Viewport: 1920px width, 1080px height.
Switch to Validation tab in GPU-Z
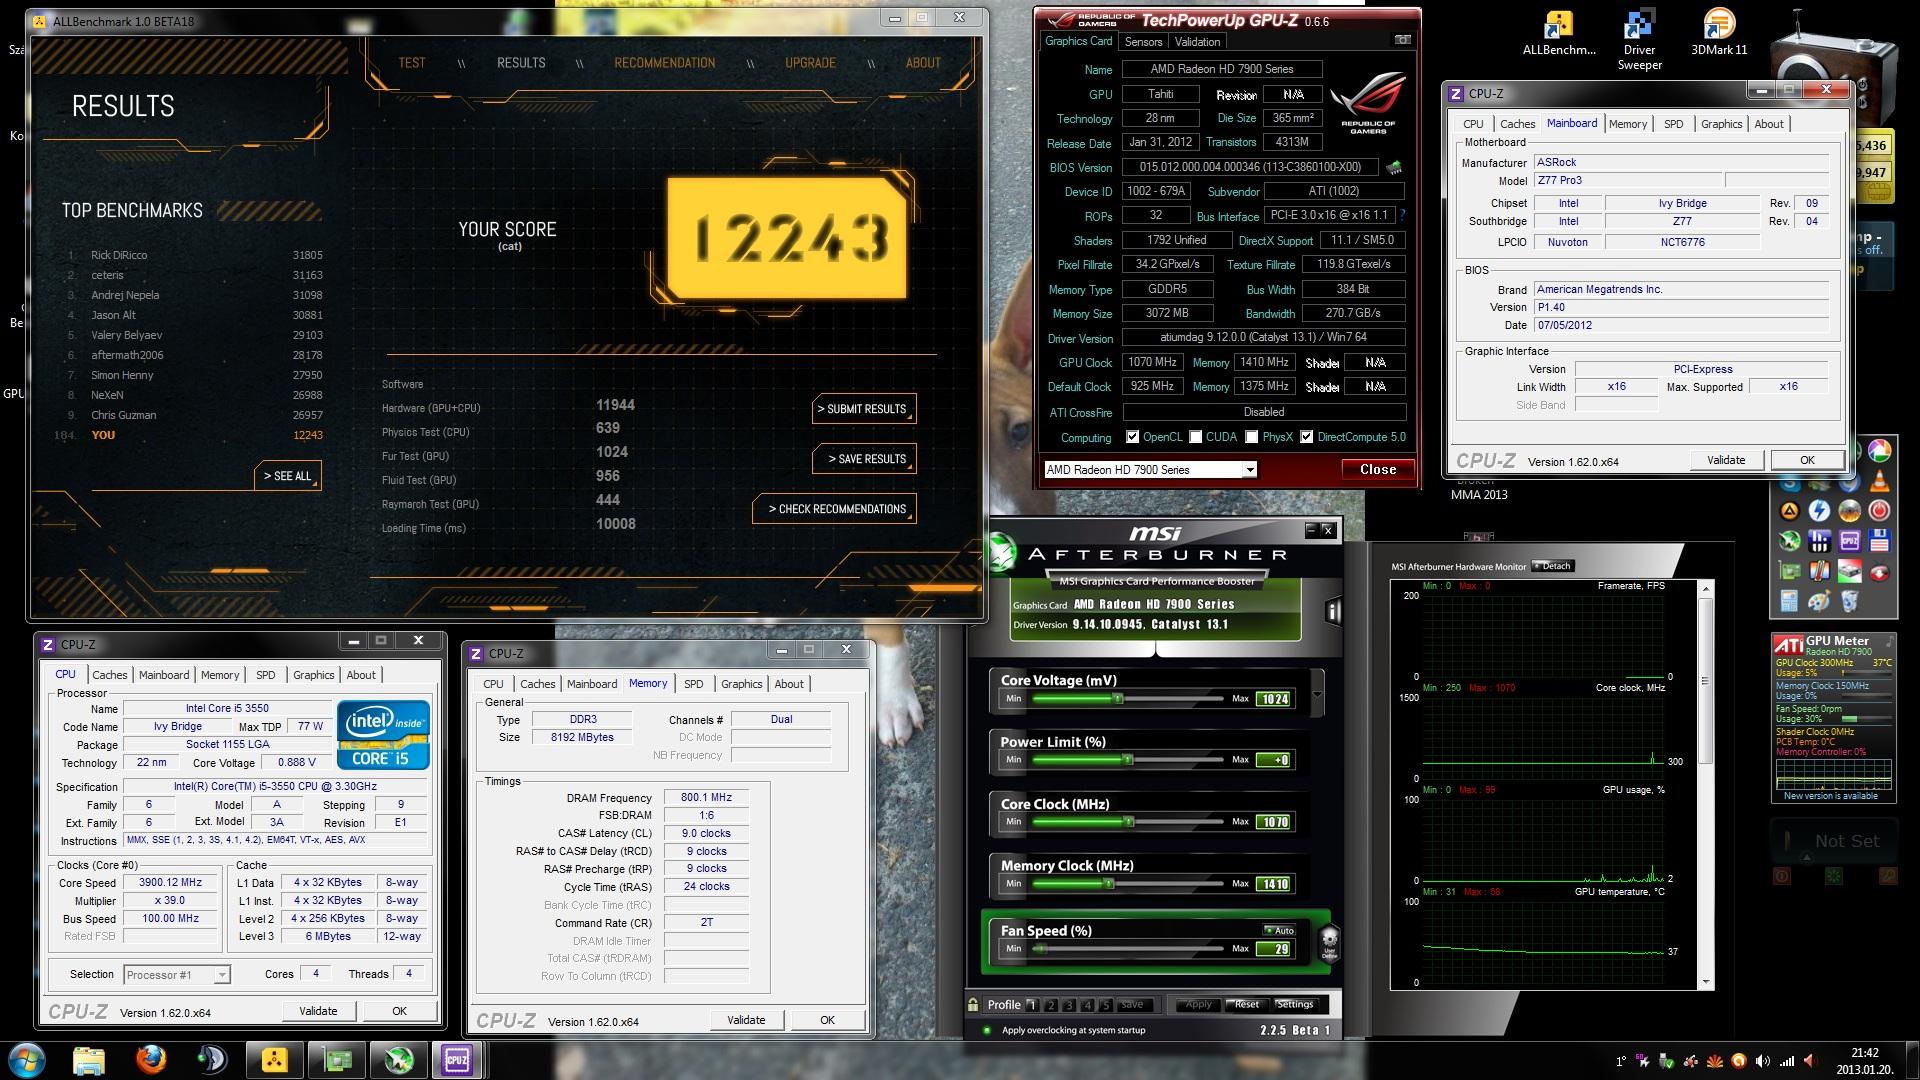click(1197, 42)
